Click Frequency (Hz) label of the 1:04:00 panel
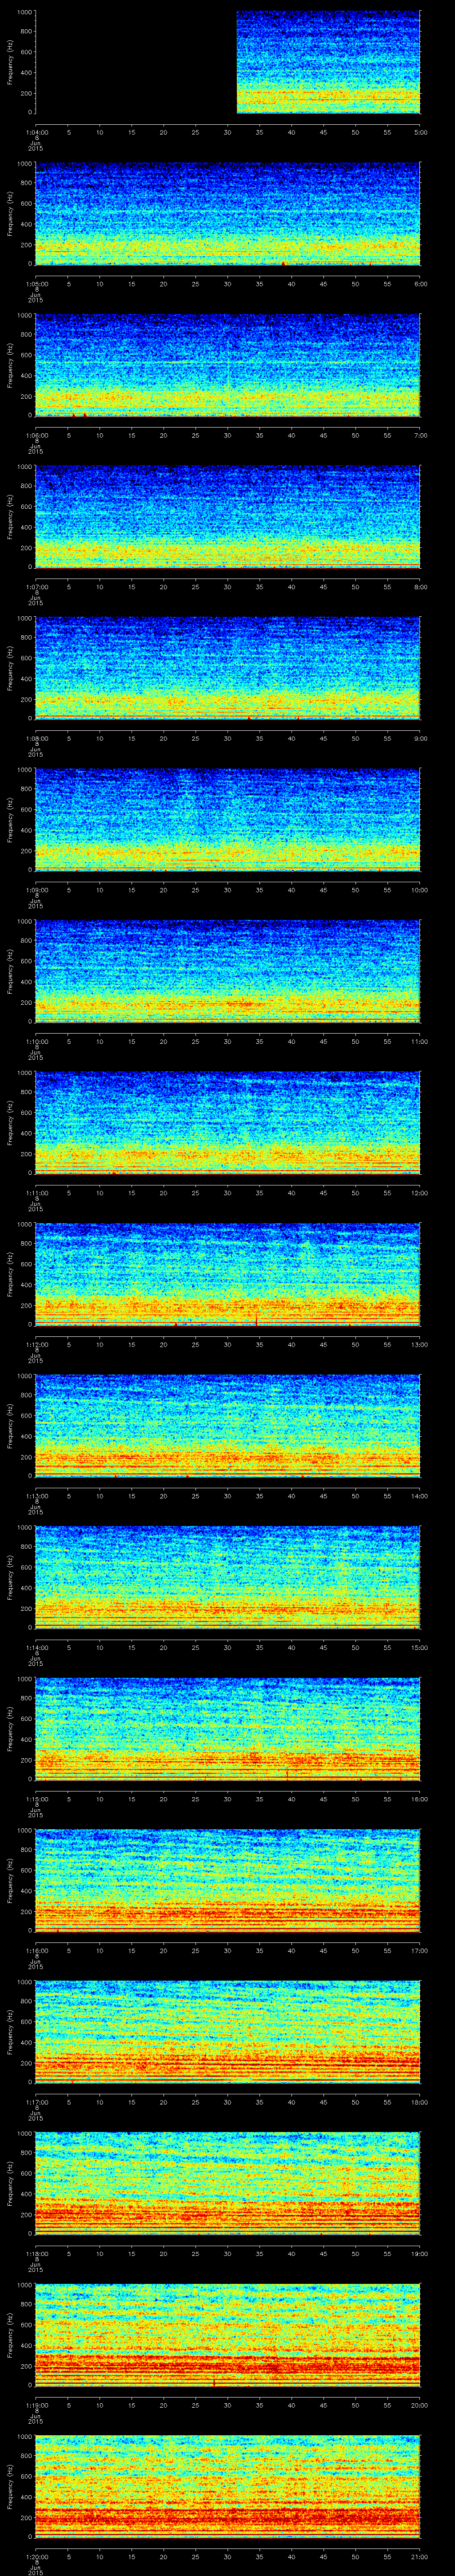The width and height of the screenshot is (455, 2576). (10, 62)
